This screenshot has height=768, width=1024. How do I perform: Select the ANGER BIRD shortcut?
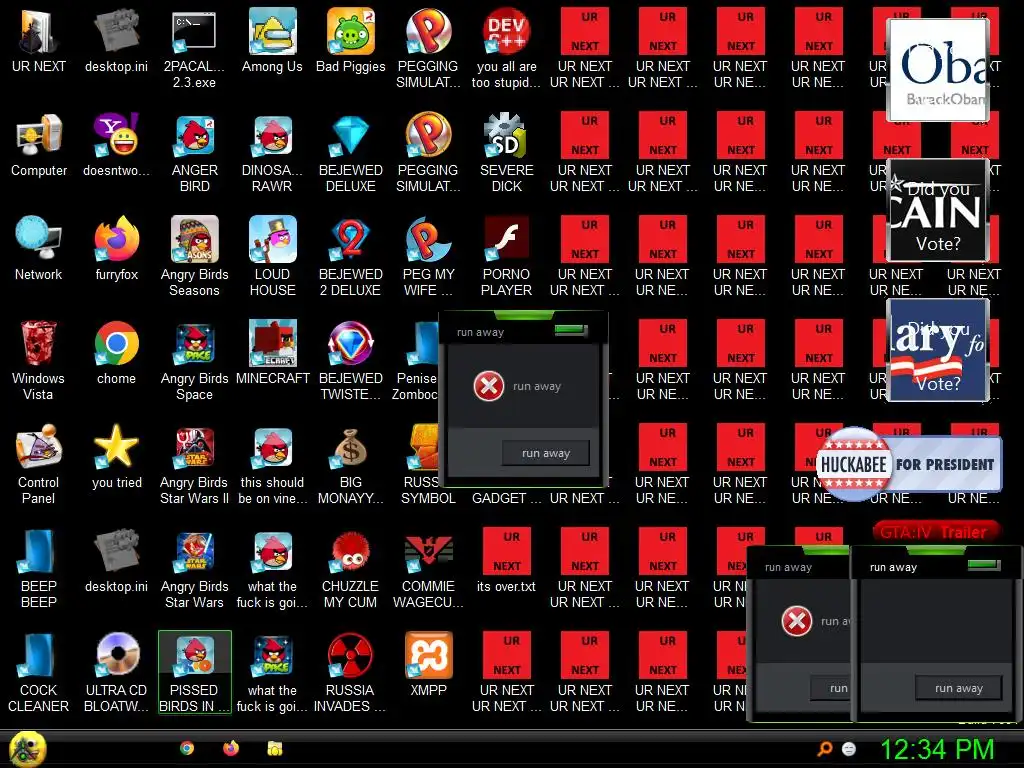click(x=194, y=152)
